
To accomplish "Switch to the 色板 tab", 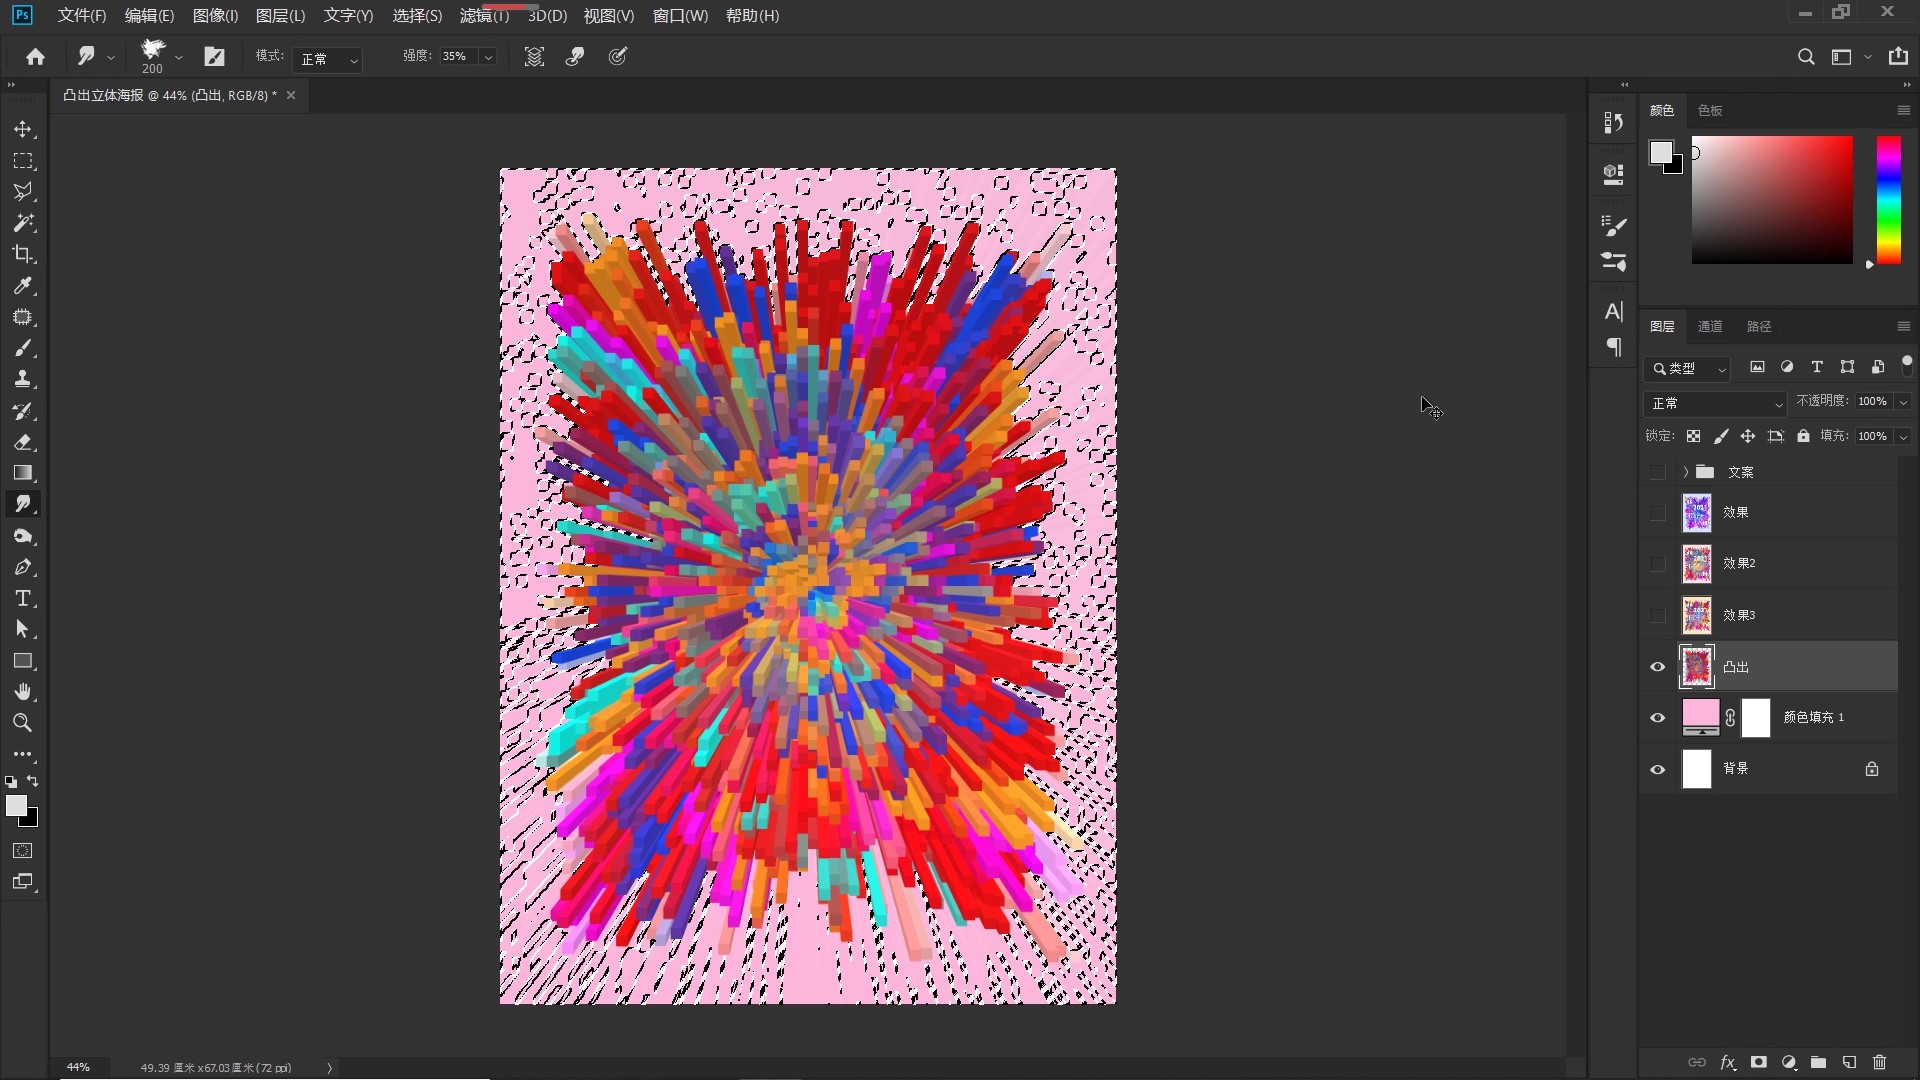I will [x=1710, y=111].
